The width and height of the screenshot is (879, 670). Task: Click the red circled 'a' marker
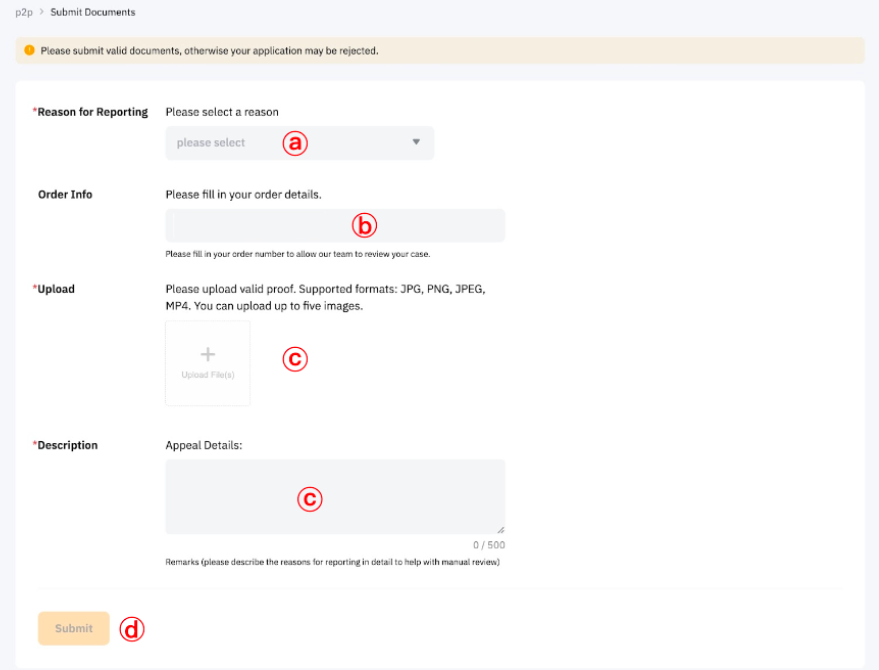point(293,143)
